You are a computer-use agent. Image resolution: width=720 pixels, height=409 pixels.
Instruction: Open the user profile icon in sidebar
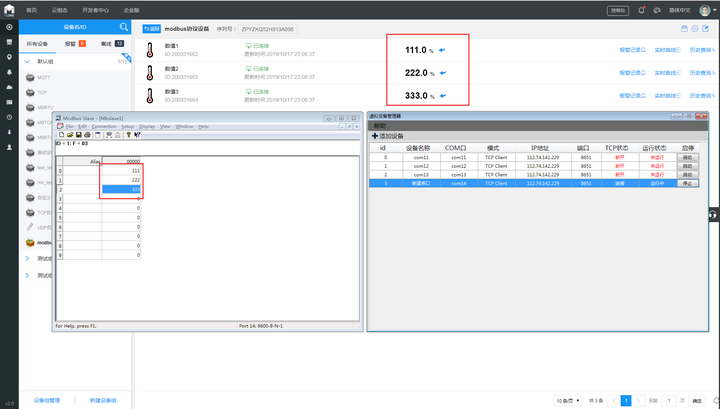click(x=9, y=147)
